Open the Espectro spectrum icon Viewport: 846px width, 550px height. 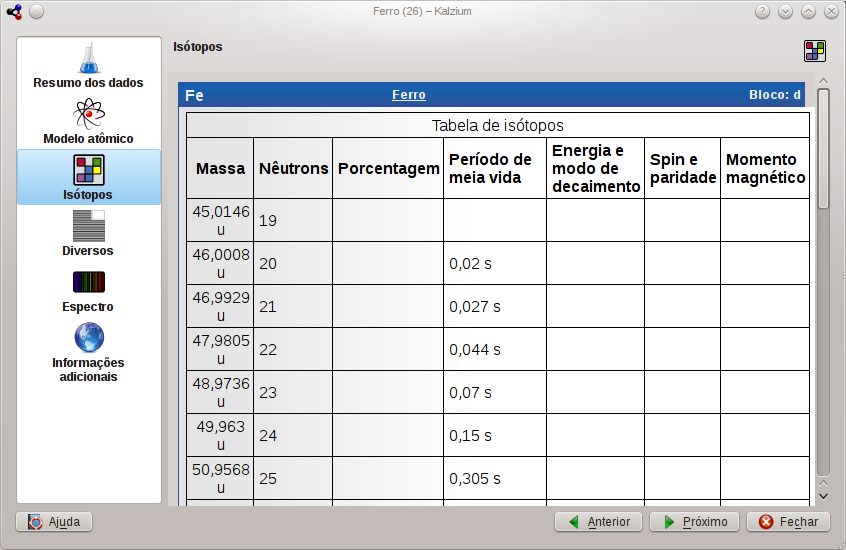click(88, 282)
